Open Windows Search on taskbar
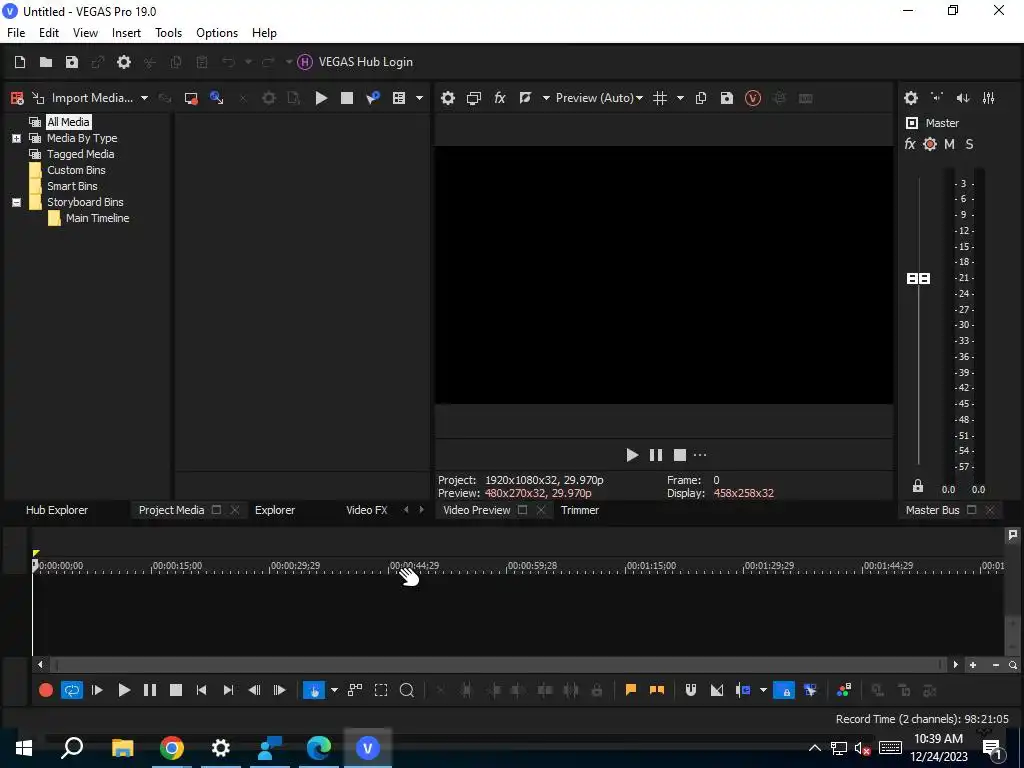Screen dimensions: 1024x768 coord(72,748)
